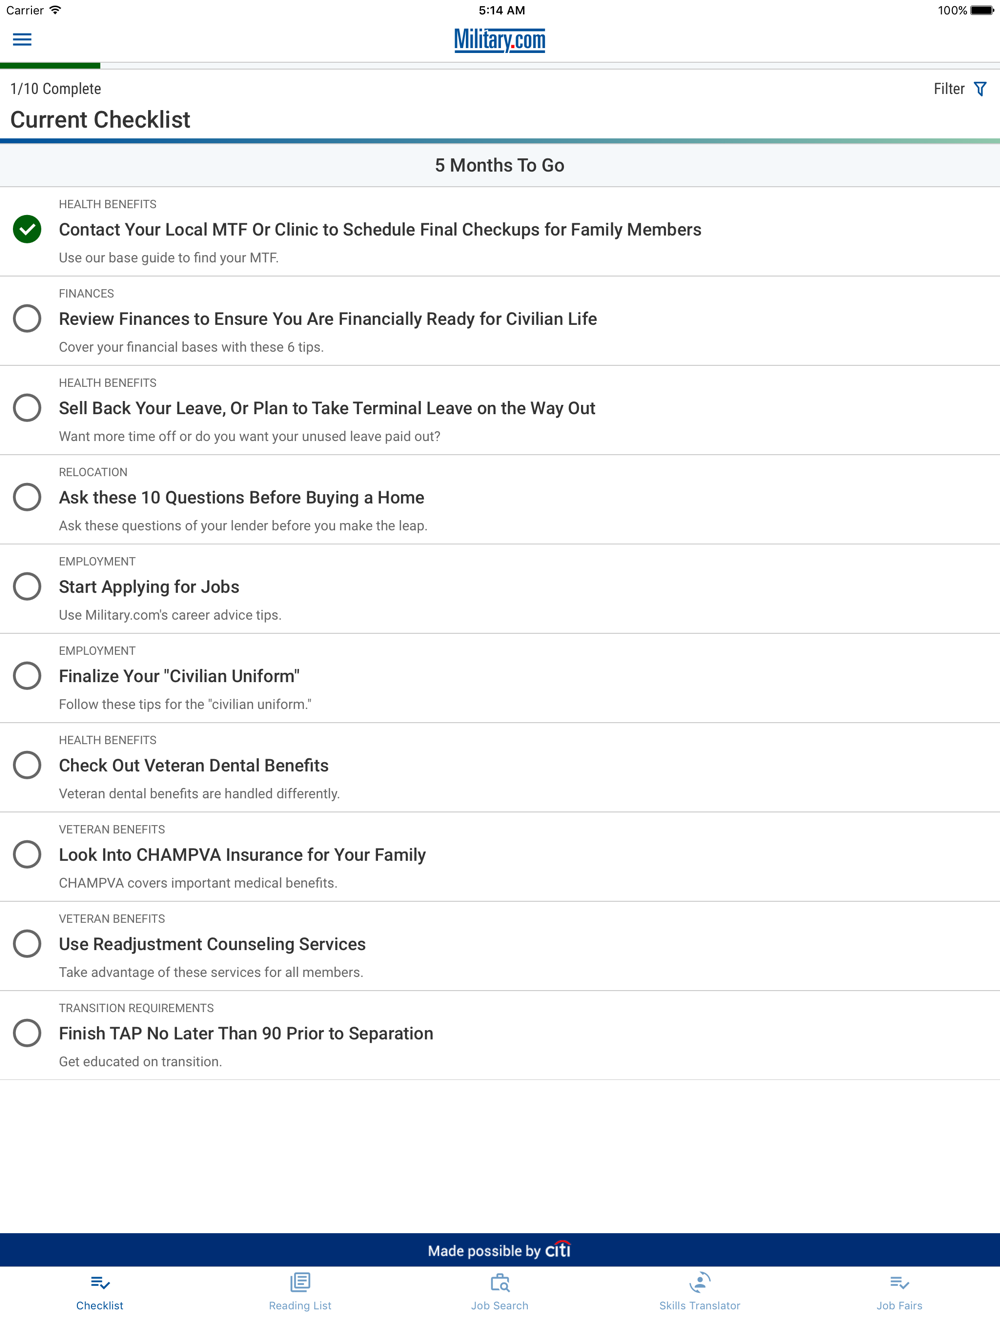
Task: Mark Check Out Veteran Dental Benefits done
Action: coord(27,765)
